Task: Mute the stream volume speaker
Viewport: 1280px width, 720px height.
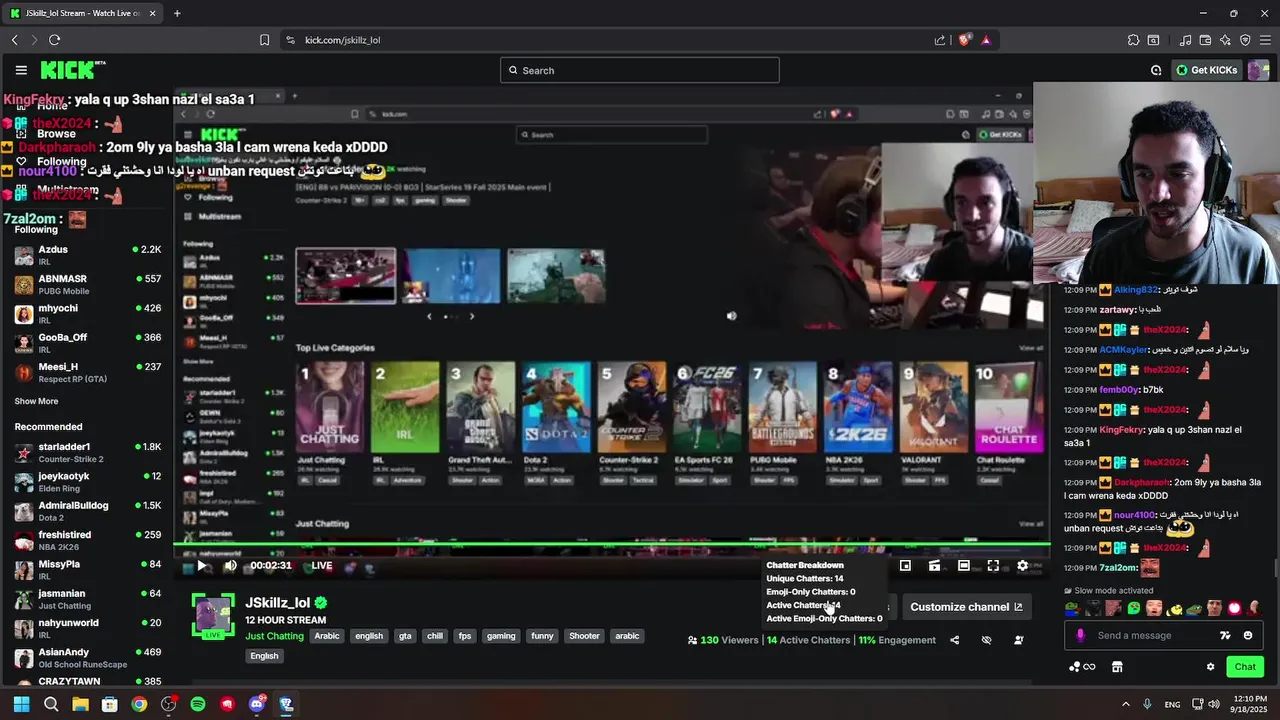Action: coord(230,566)
